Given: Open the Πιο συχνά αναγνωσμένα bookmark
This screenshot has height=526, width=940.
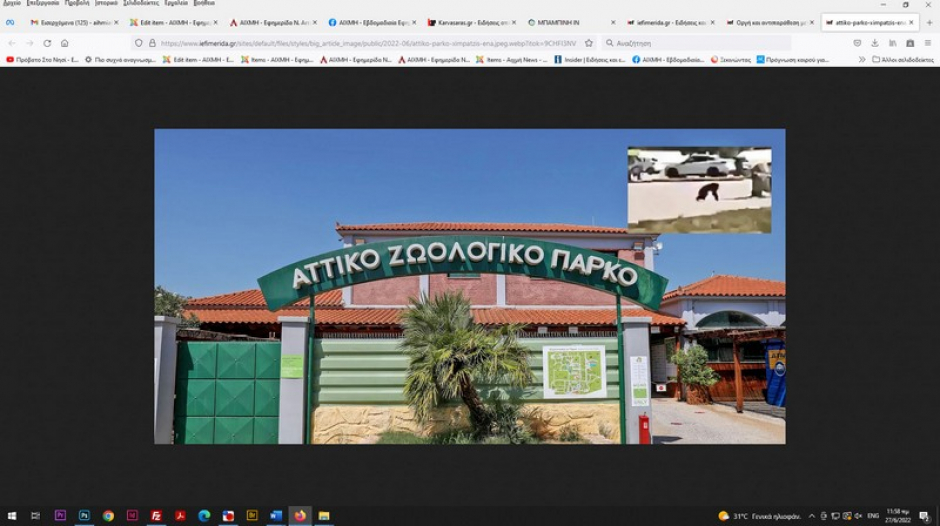Looking at the screenshot, I should (x=120, y=59).
